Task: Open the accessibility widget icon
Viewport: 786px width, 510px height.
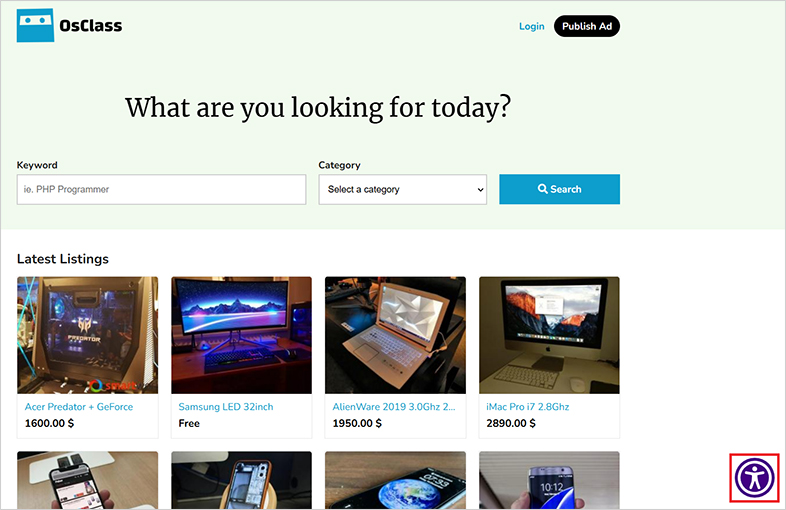Action: (x=754, y=477)
